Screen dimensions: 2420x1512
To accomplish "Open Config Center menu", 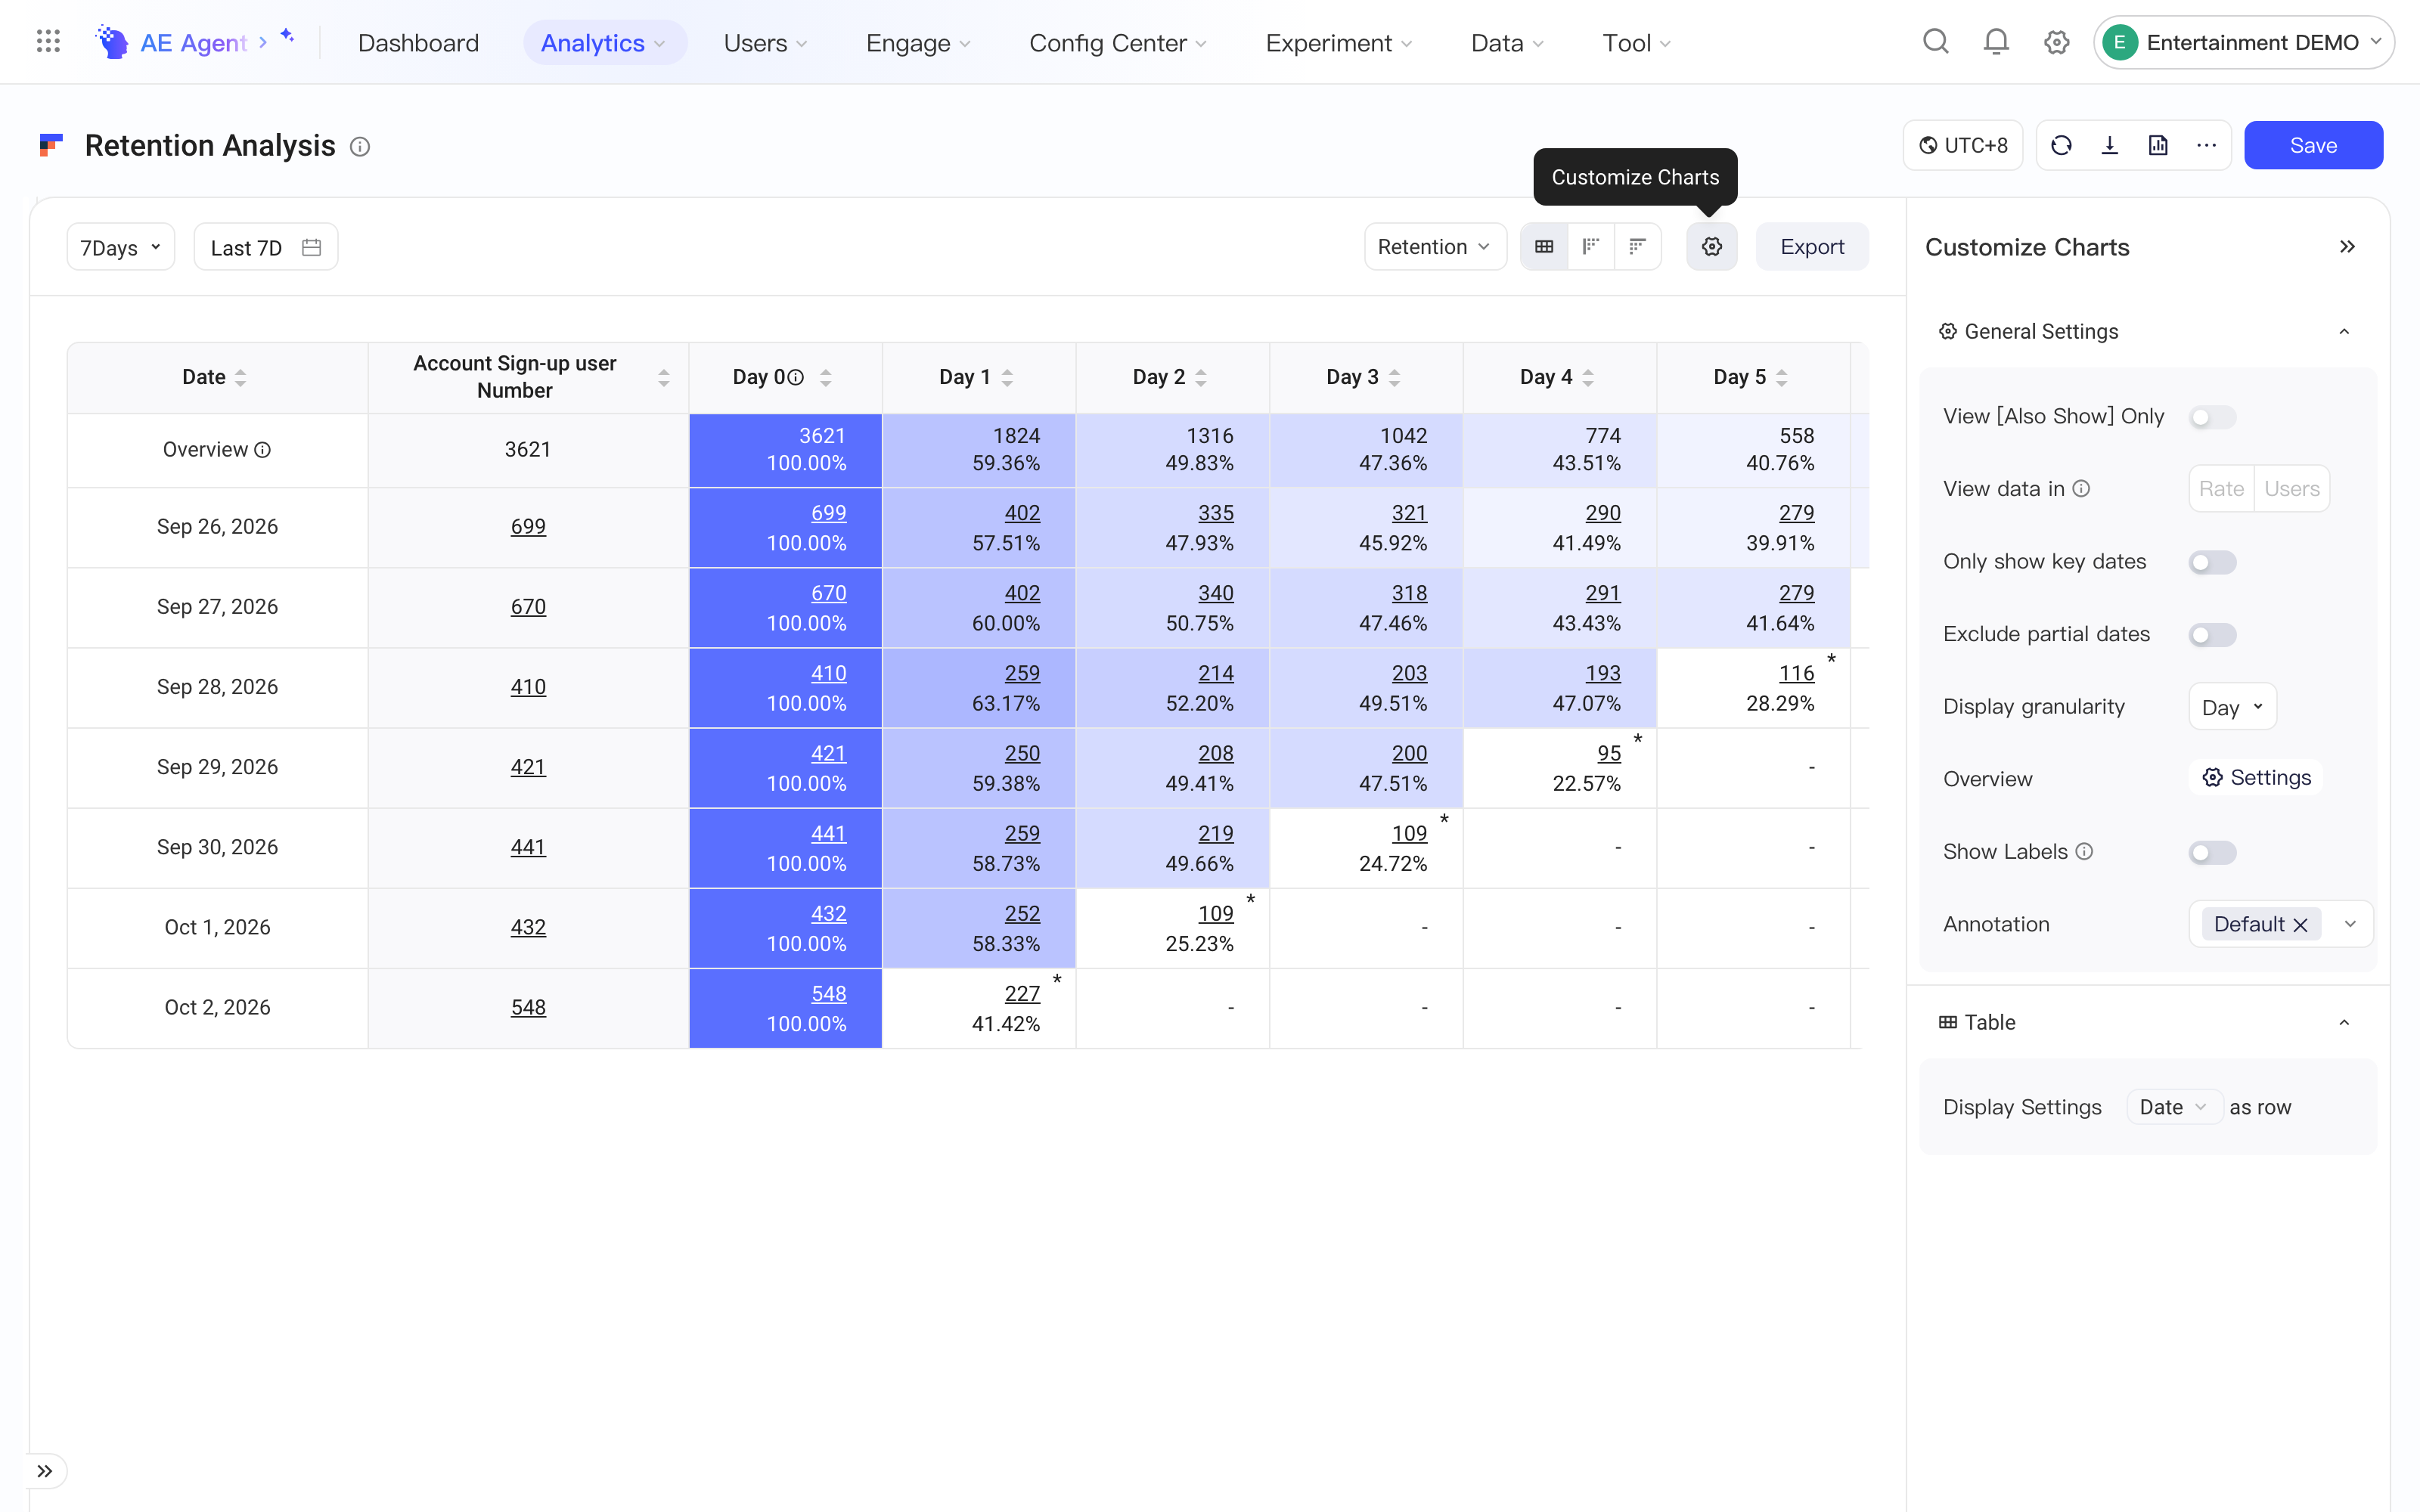I will point(1118,43).
